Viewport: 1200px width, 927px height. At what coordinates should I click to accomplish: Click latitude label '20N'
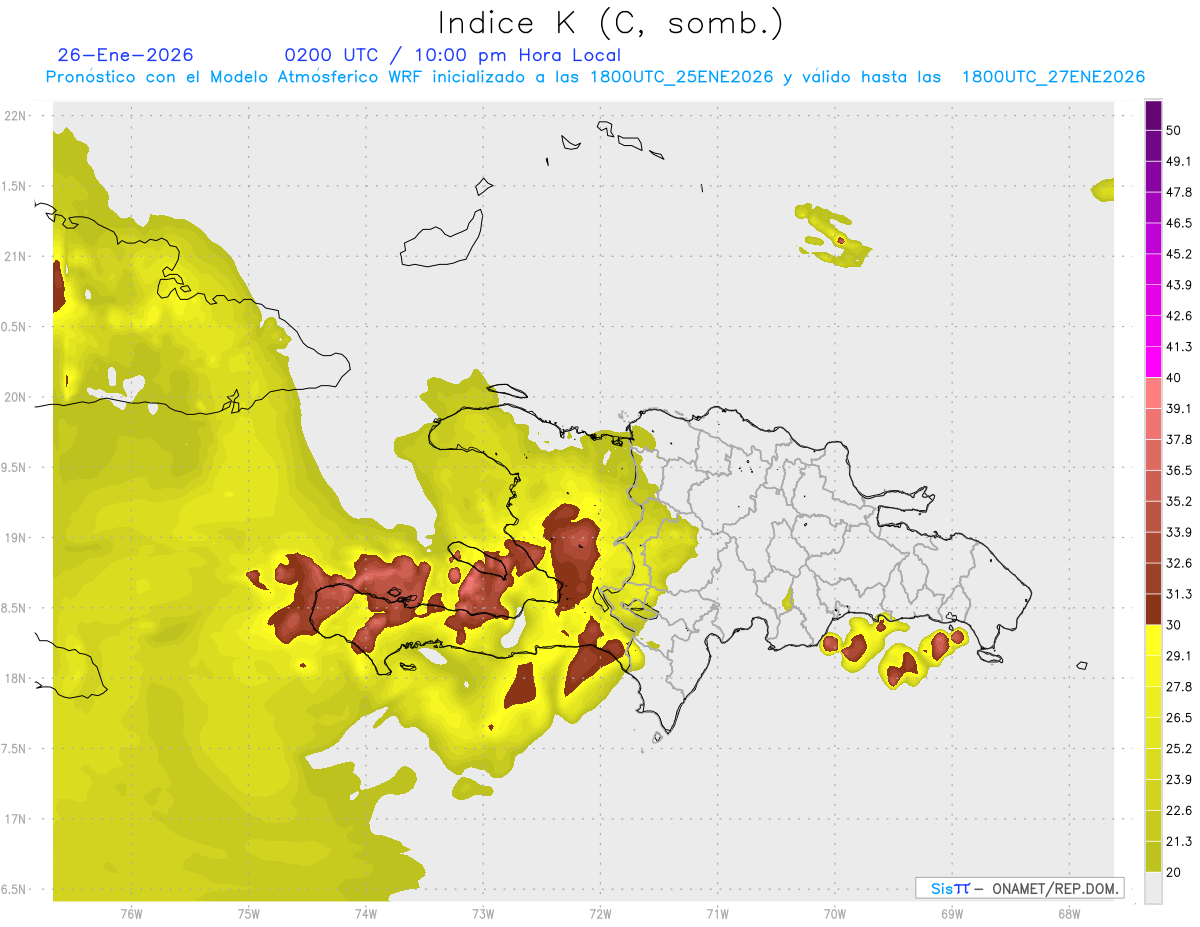14,397
